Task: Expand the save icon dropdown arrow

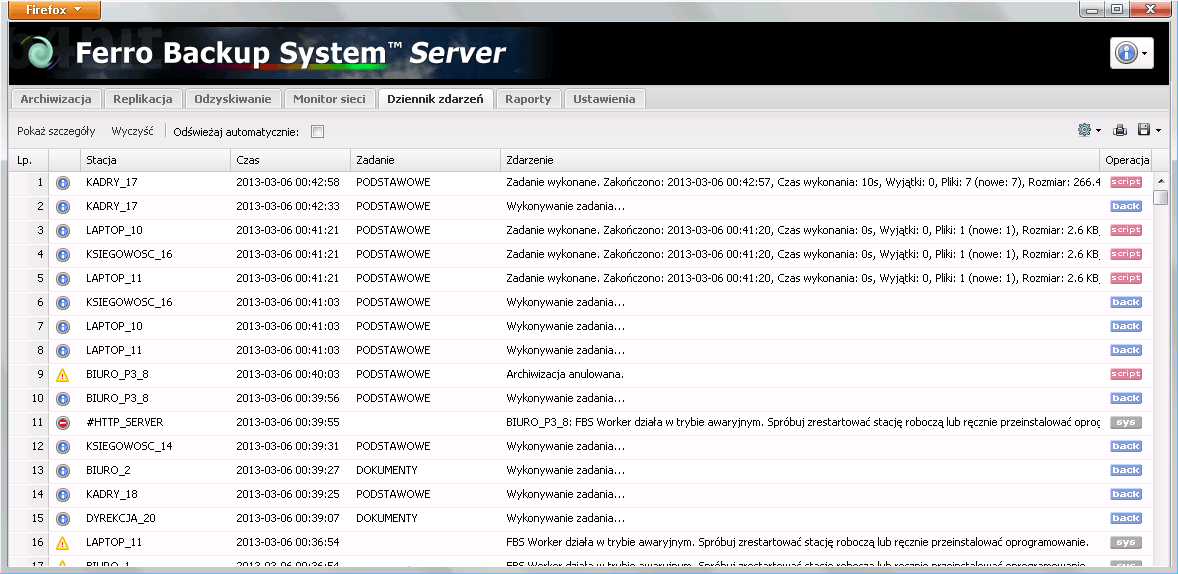Action: coord(1158,131)
